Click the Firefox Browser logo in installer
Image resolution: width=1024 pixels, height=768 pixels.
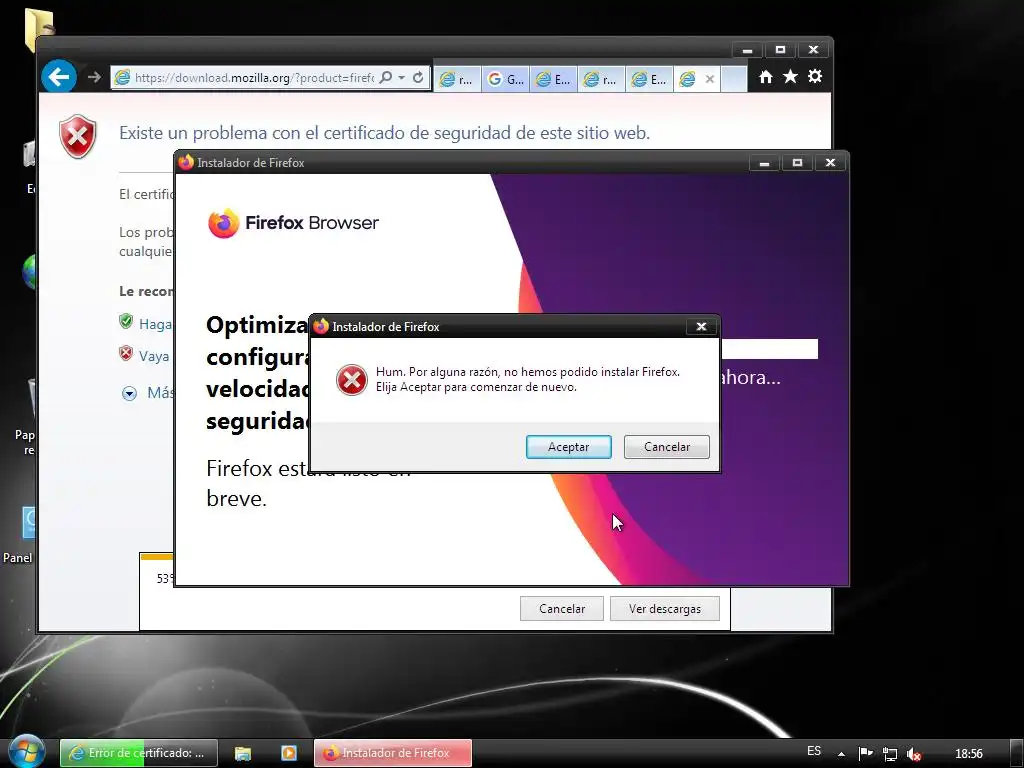293,223
